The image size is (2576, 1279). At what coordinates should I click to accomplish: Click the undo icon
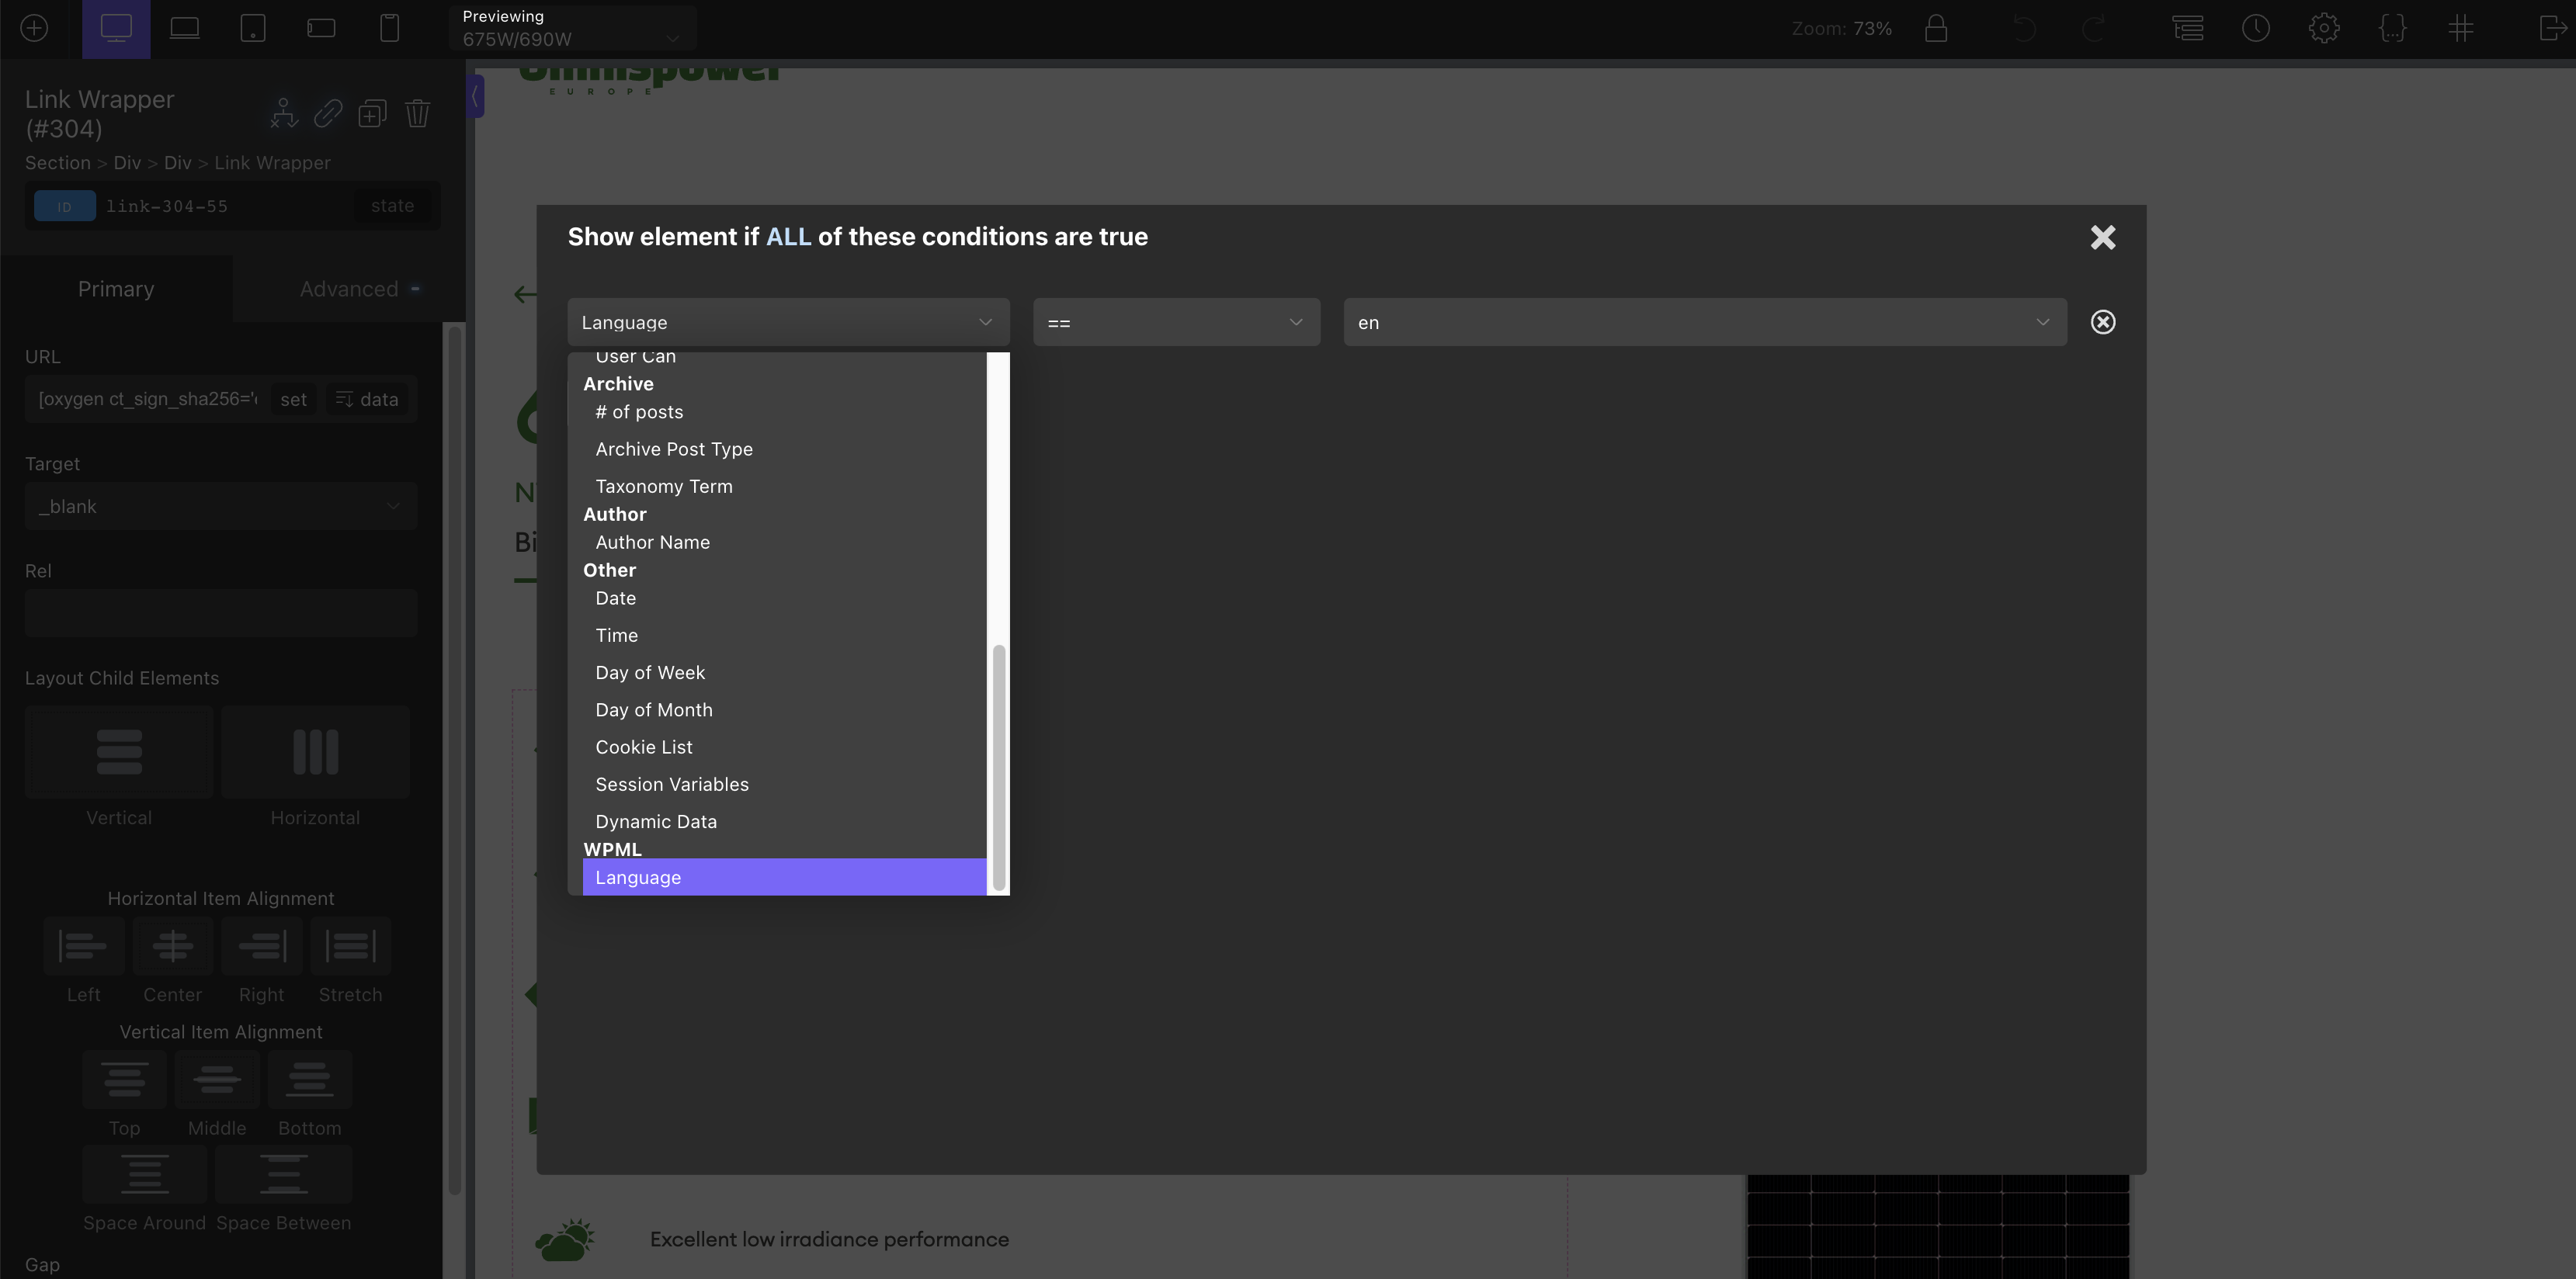2024,28
